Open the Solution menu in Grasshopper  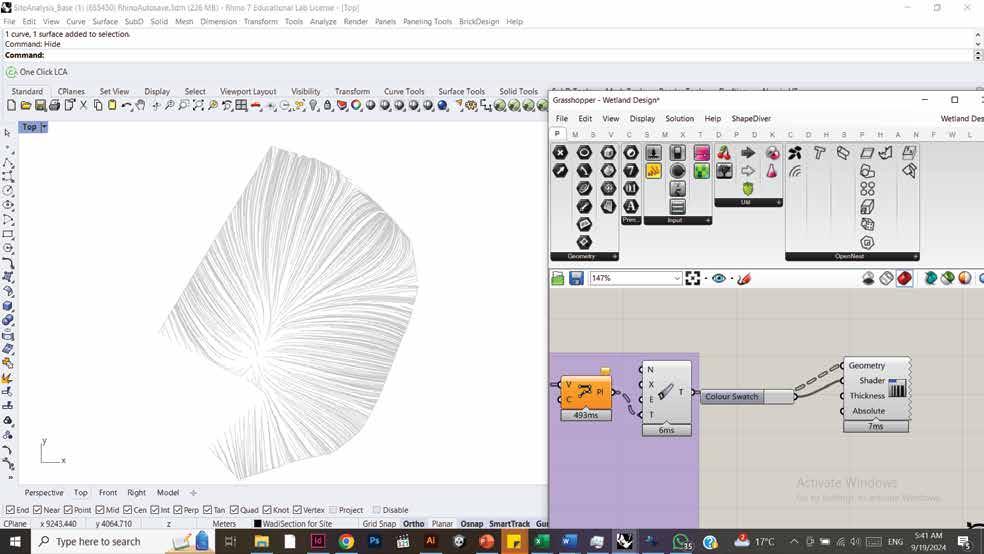[x=679, y=118]
